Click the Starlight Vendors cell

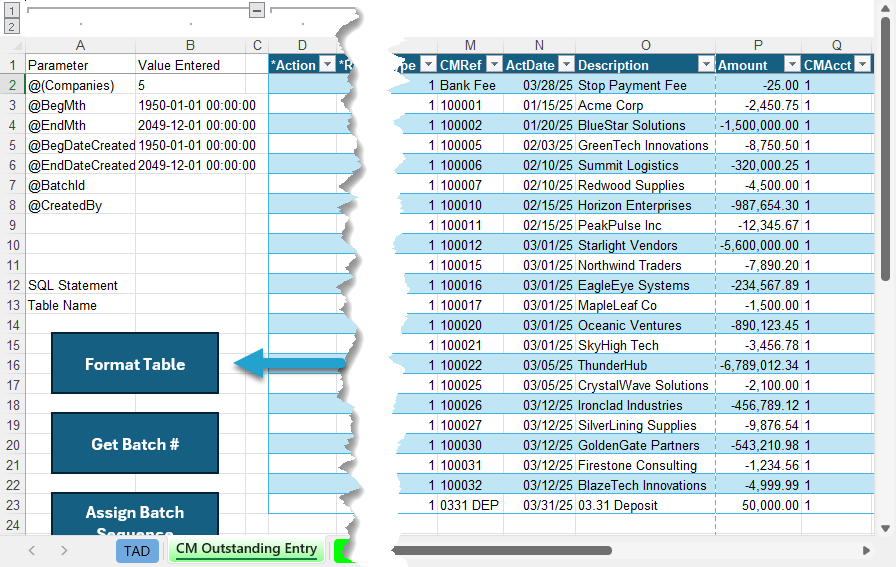point(645,245)
